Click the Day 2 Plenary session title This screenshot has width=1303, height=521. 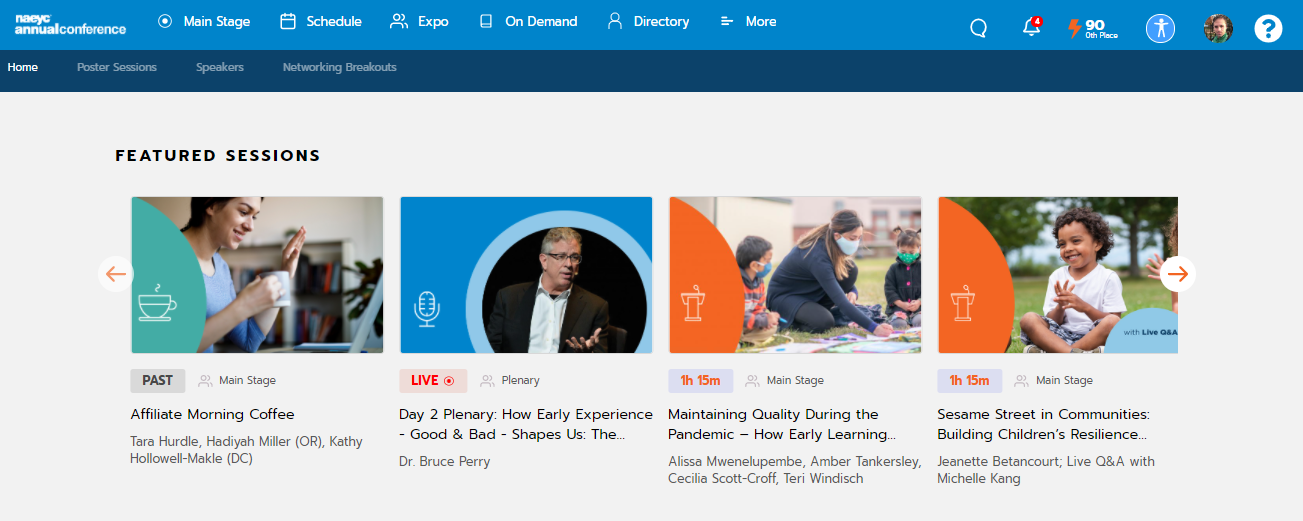tap(526, 424)
